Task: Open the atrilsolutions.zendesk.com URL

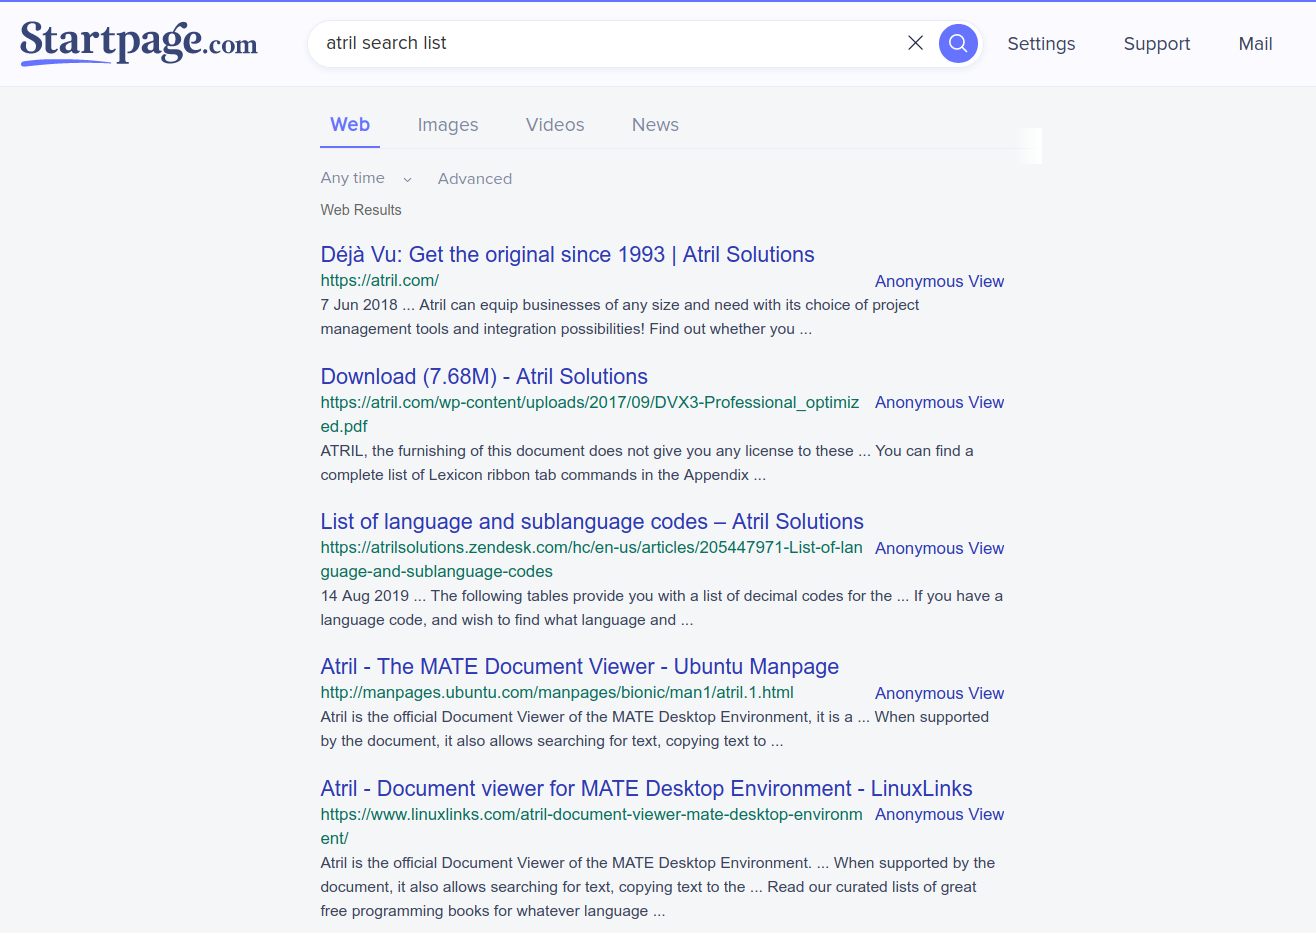Action: pos(591,559)
